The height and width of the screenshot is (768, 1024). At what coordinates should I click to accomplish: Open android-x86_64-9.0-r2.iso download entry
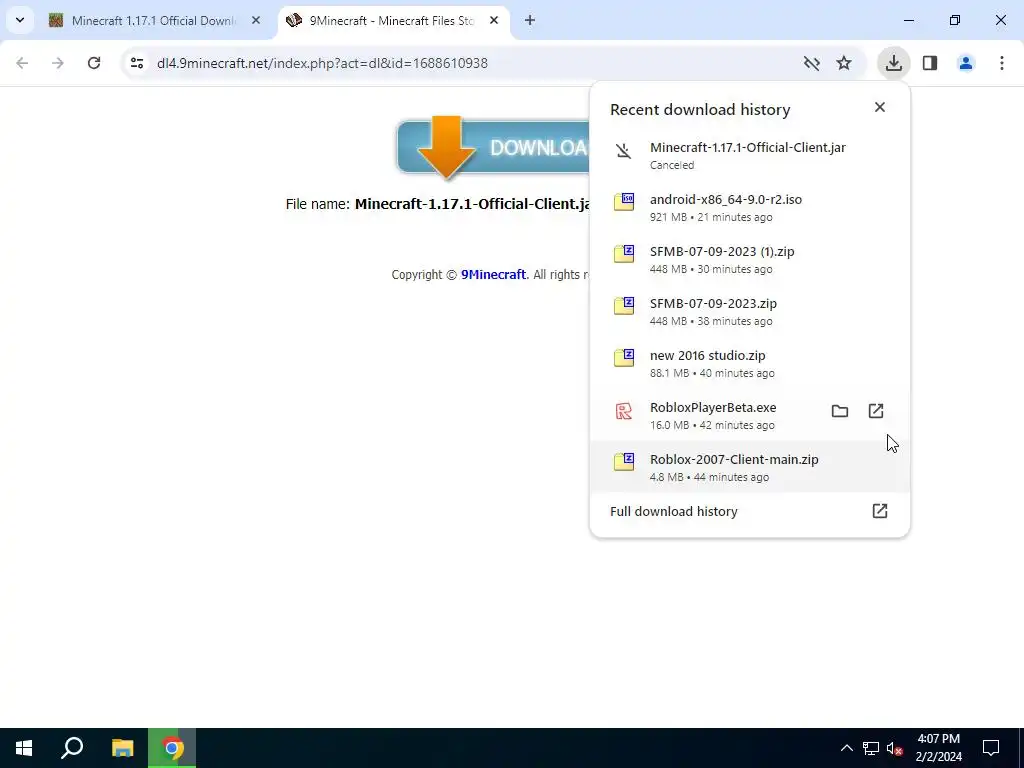[749, 207]
